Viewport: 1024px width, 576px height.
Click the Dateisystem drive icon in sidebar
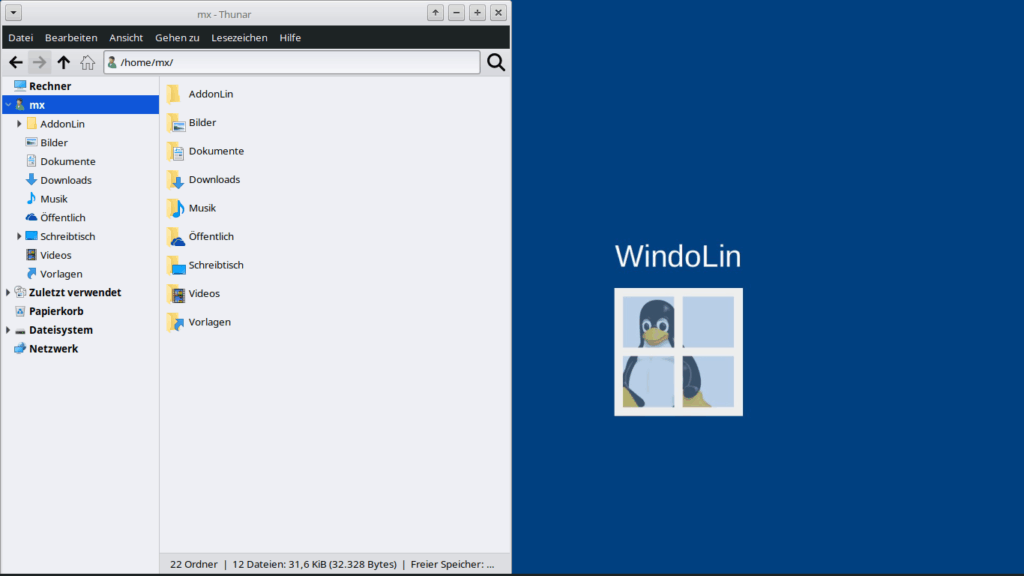tap(20, 330)
